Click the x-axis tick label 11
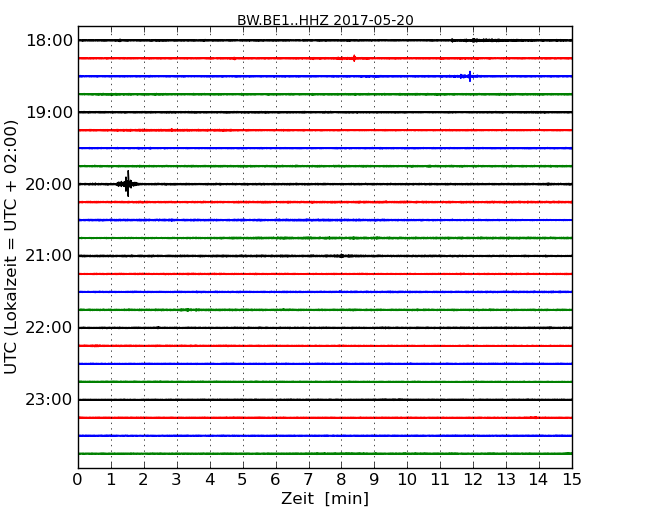 pos(440,480)
